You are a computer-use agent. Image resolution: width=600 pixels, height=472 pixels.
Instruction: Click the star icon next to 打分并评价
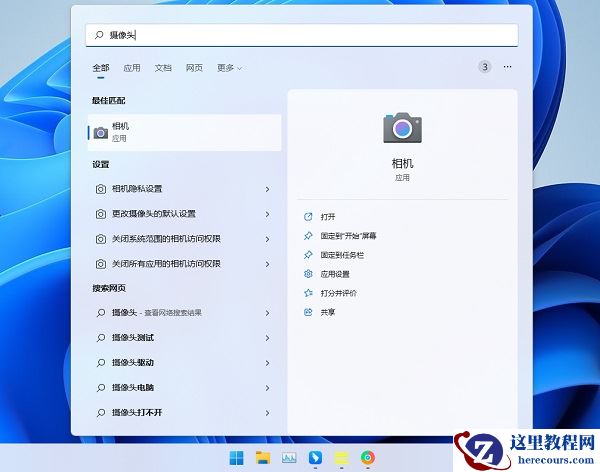coord(308,293)
